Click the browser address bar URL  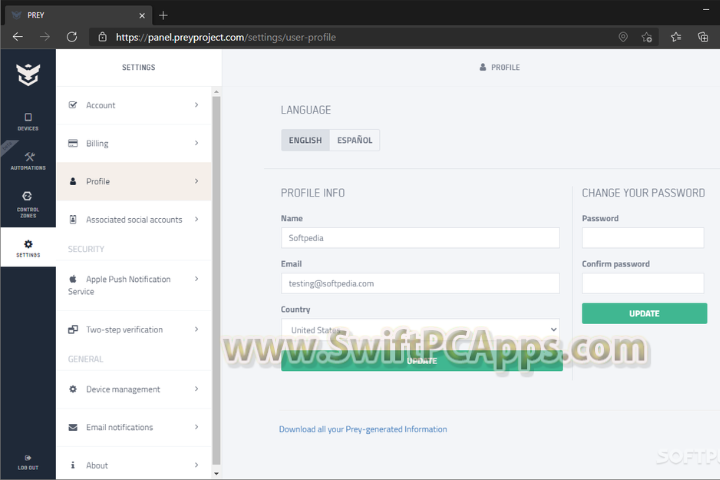[225, 37]
